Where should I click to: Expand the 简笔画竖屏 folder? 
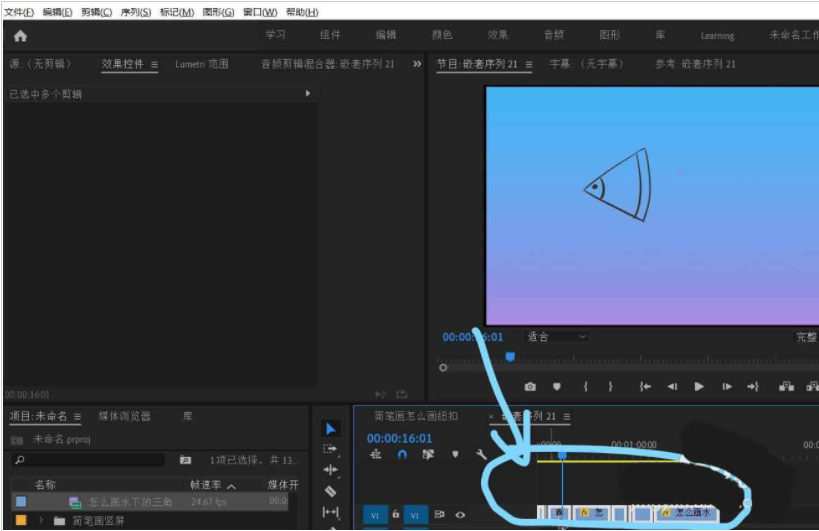point(41,520)
